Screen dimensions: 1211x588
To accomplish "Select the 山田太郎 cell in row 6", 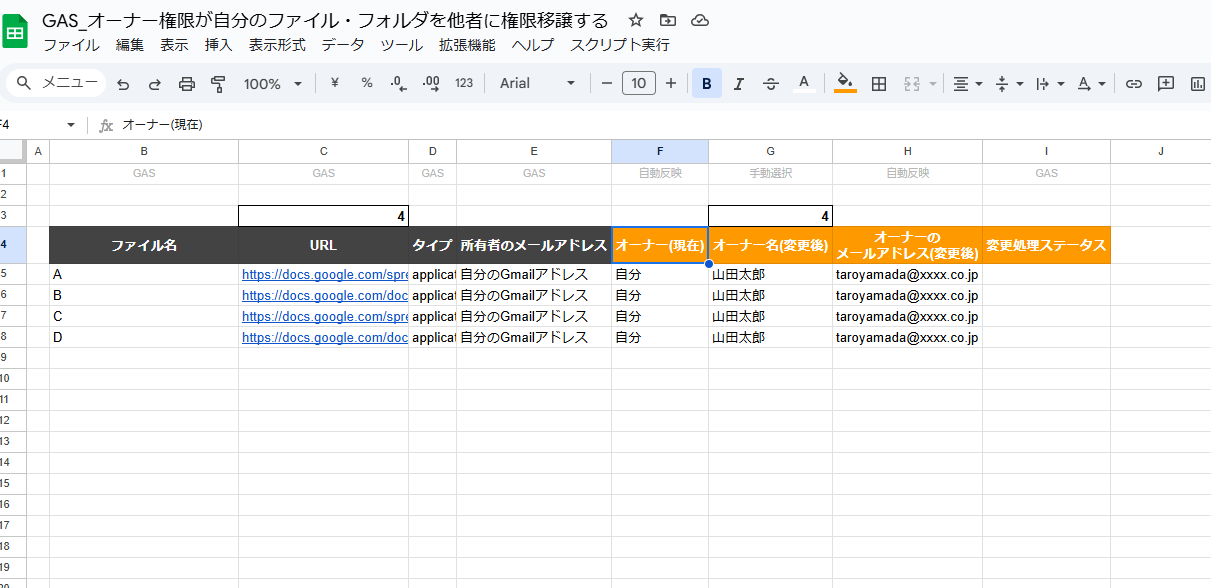I will [770, 295].
